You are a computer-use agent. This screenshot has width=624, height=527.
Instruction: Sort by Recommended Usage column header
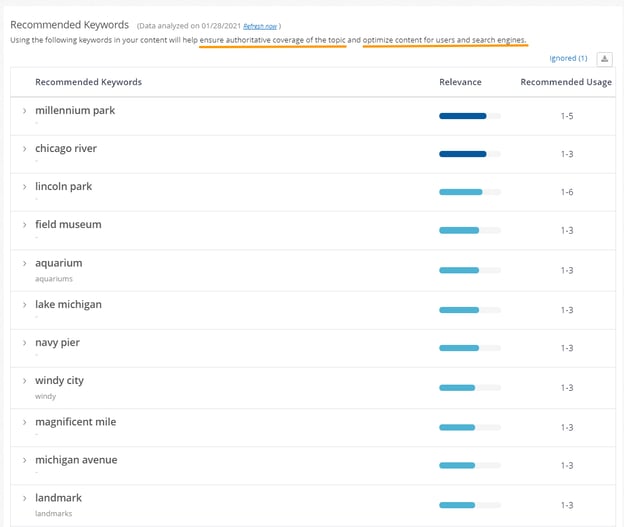(566, 82)
